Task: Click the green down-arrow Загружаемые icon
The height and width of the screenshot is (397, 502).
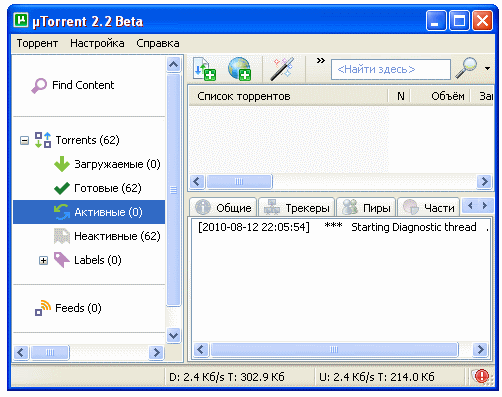Action: click(x=62, y=164)
